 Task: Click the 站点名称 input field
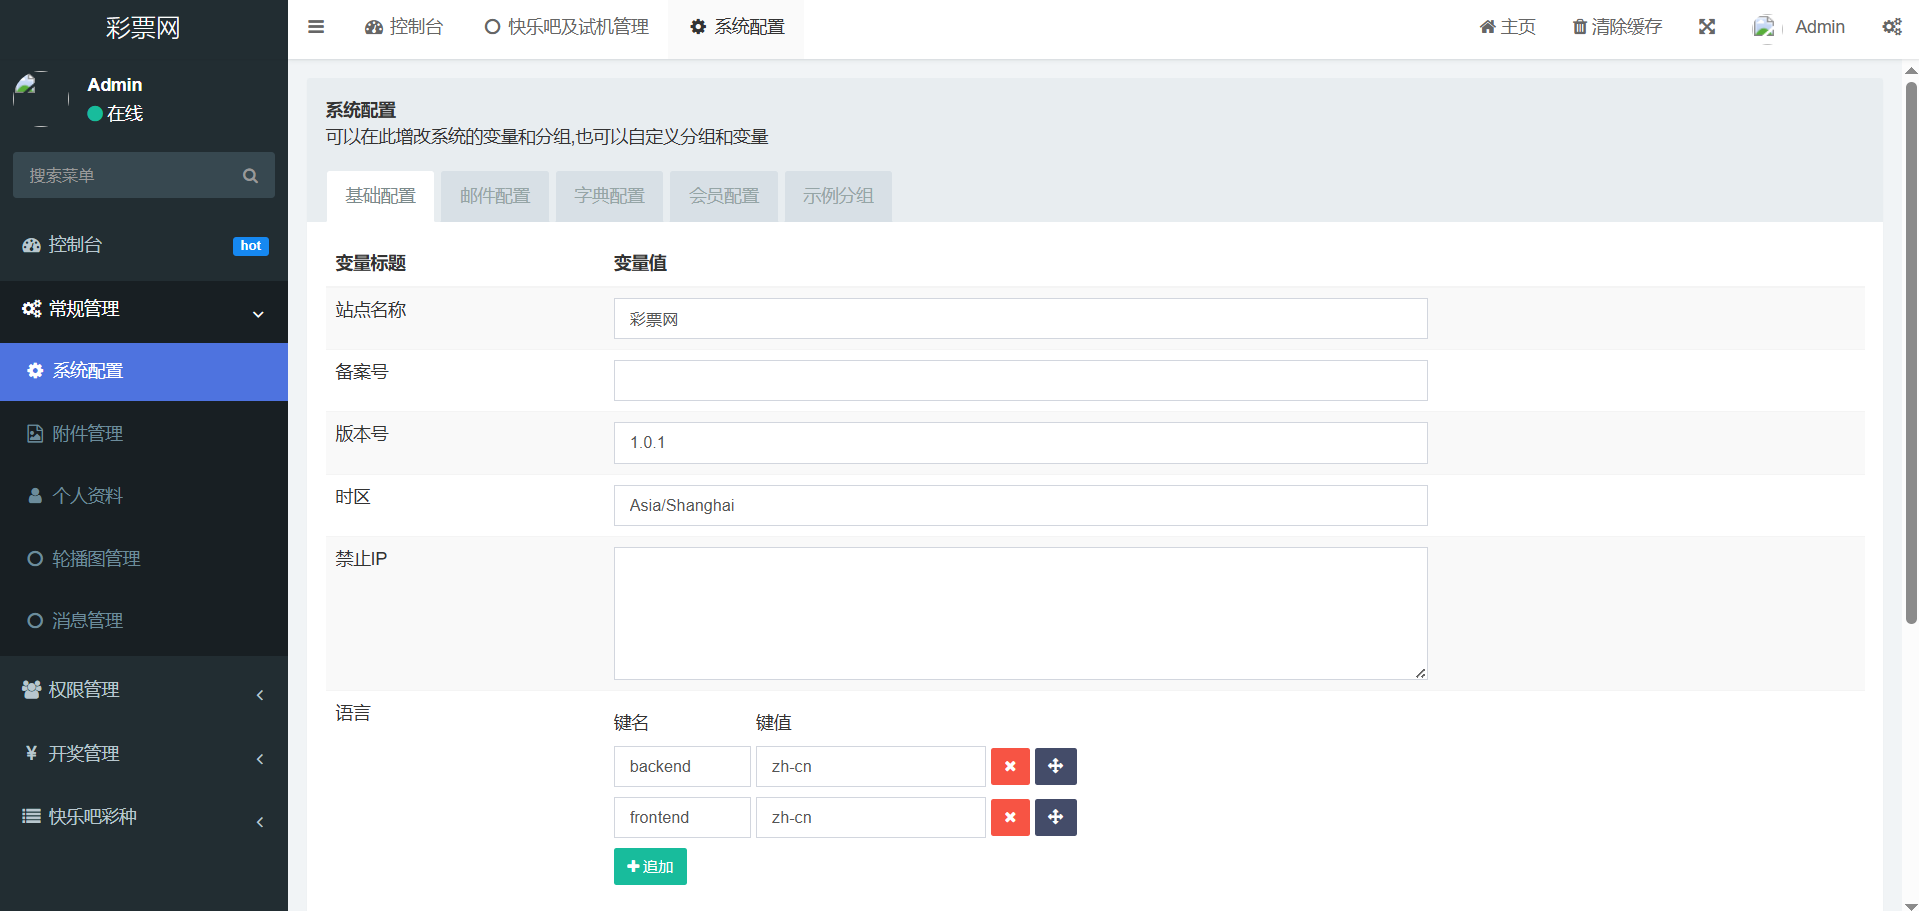pyautogui.click(x=1020, y=319)
